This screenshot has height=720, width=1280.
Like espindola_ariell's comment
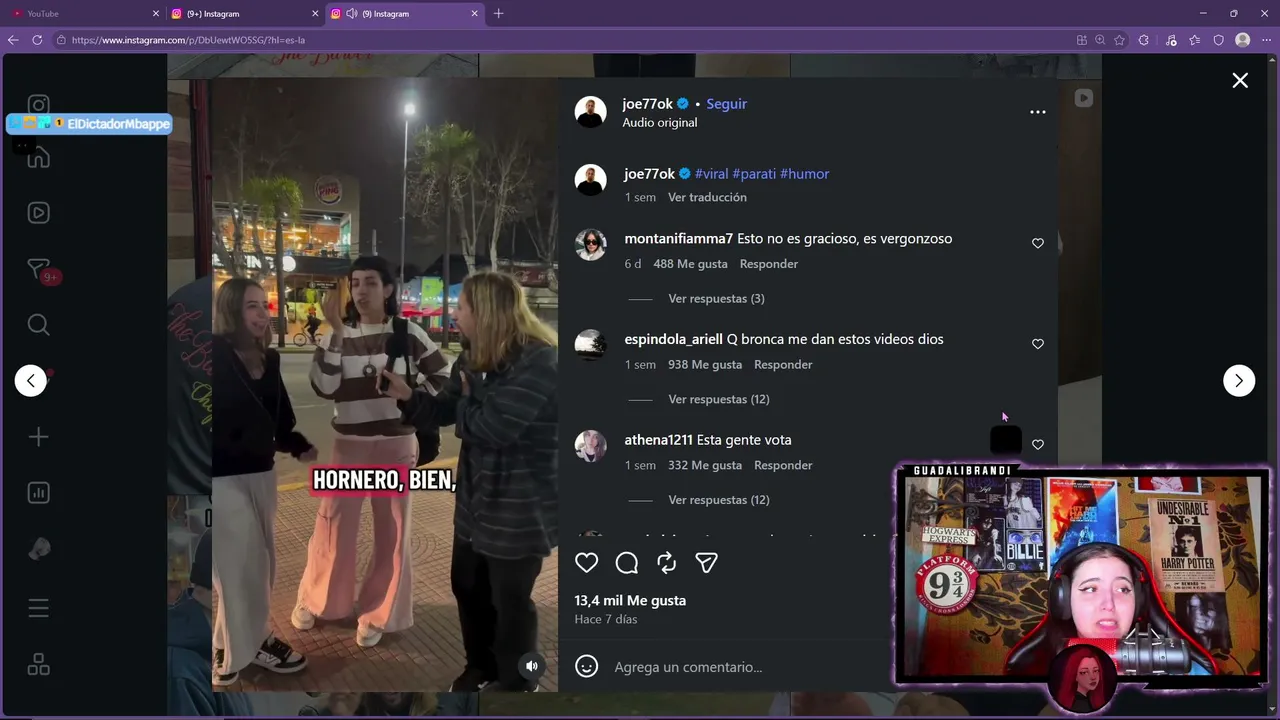click(1038, 344)
